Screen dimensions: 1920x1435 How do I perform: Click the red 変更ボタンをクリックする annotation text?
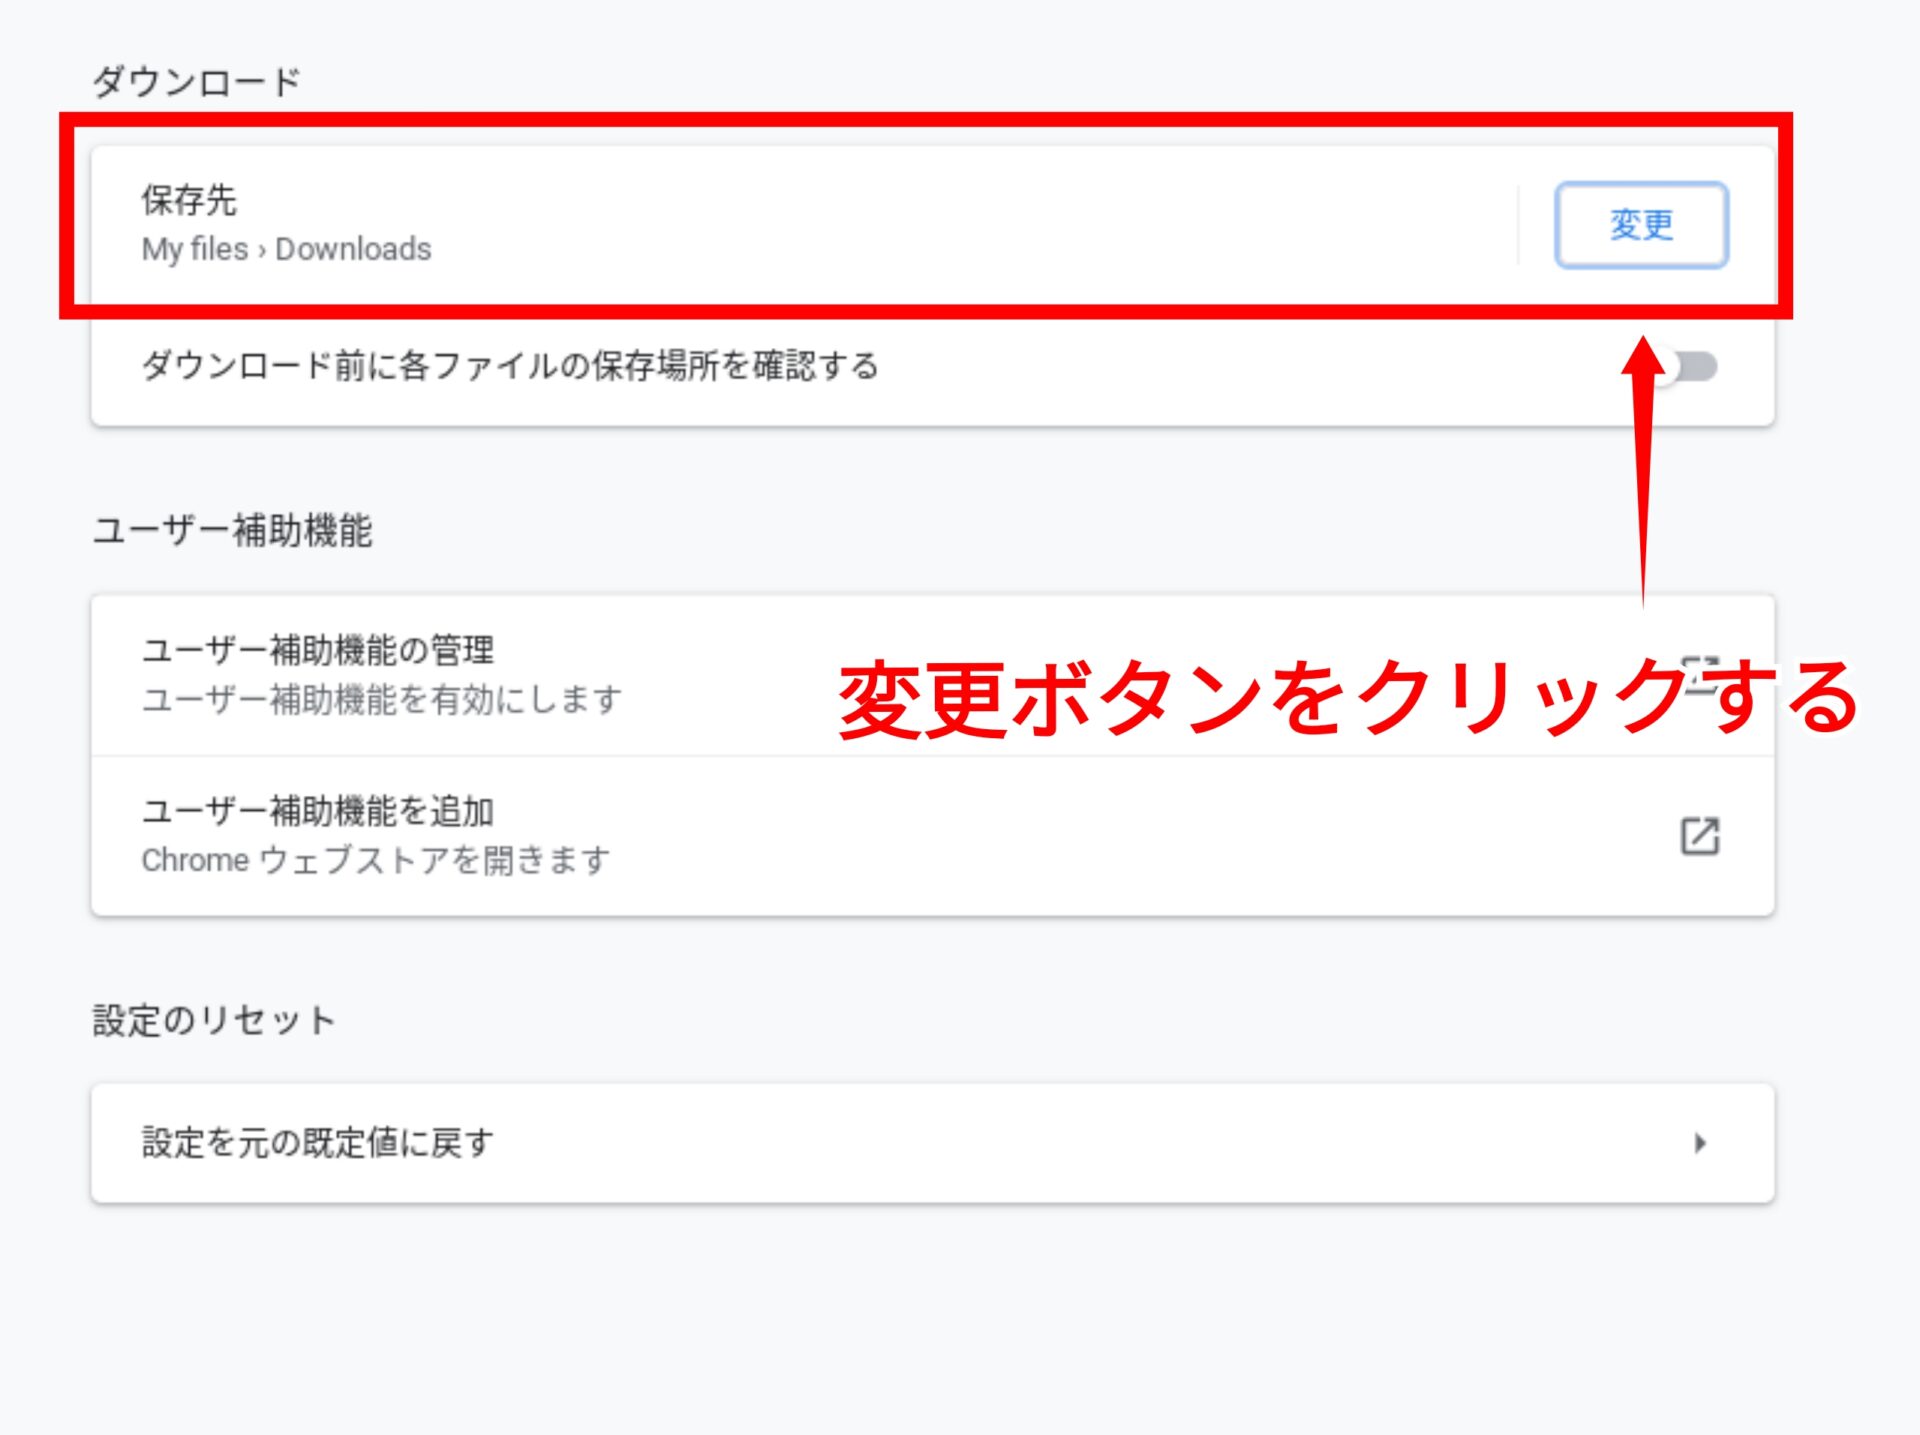(x=1348, y=699)
